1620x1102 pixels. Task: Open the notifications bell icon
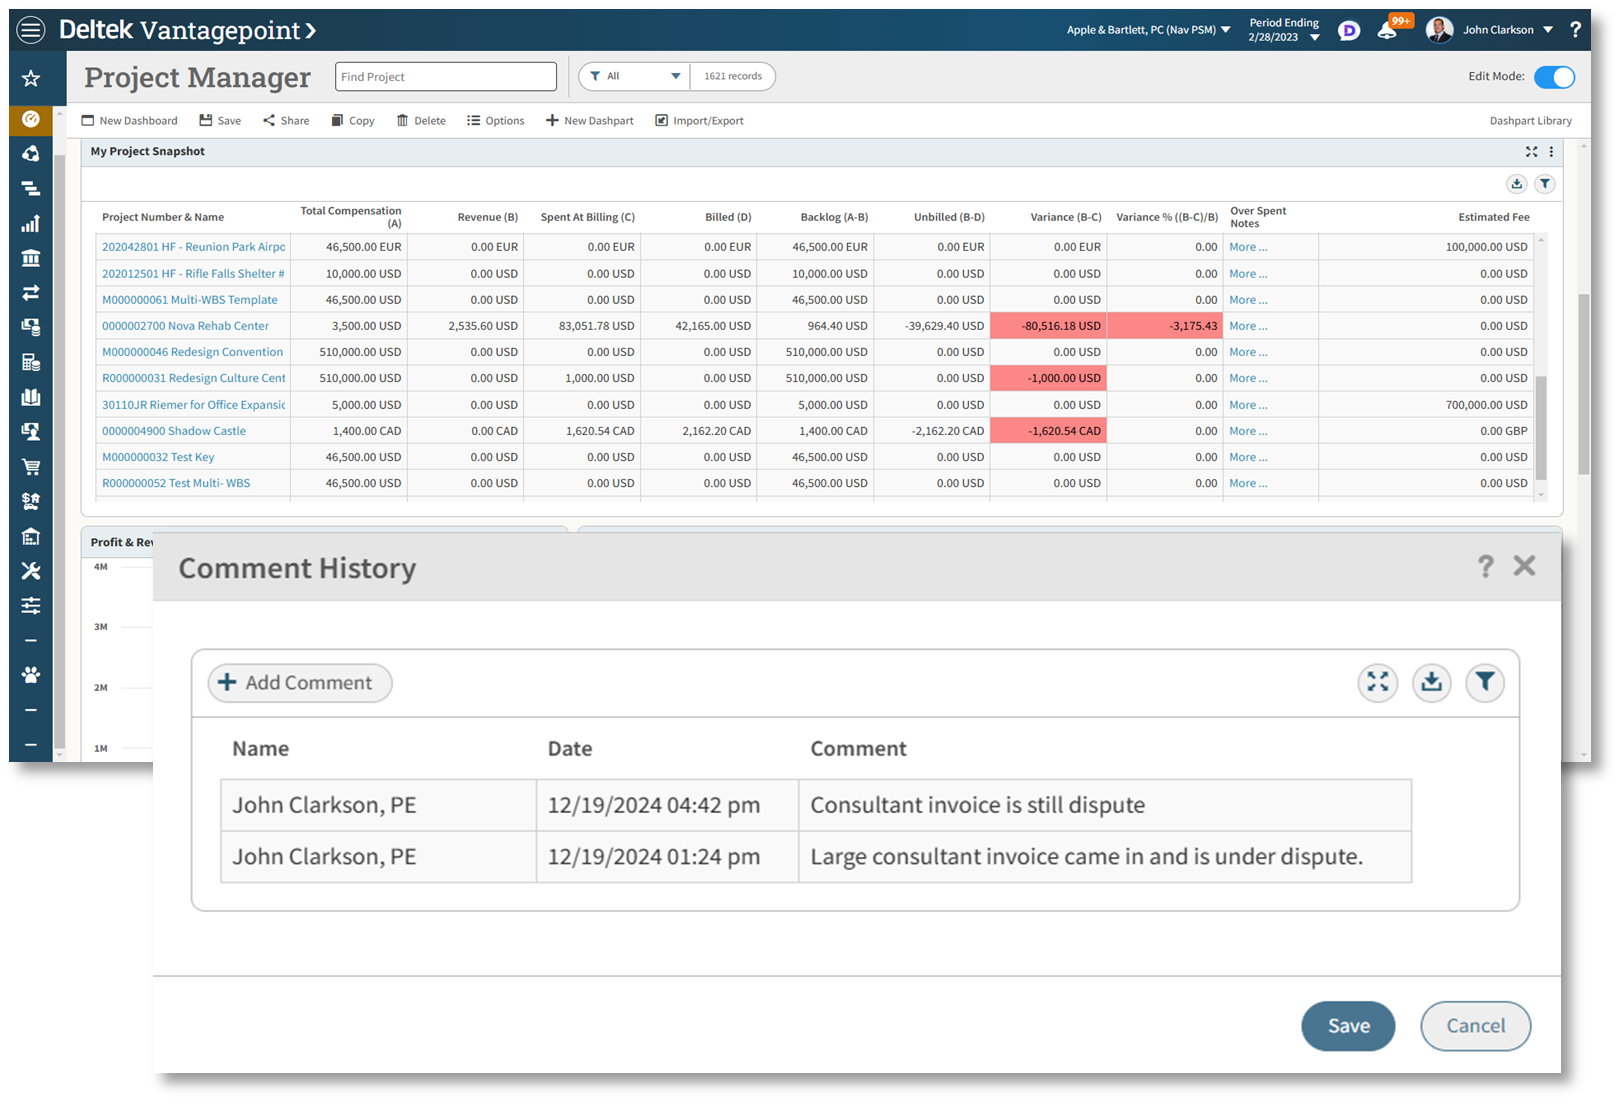[x=1387, y=30]
